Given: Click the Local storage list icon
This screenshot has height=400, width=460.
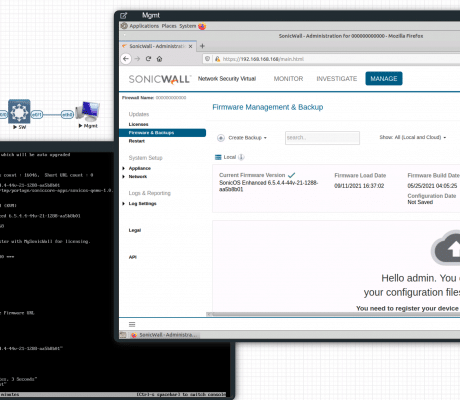Looking at the screenshot, I should coord(218,157).
